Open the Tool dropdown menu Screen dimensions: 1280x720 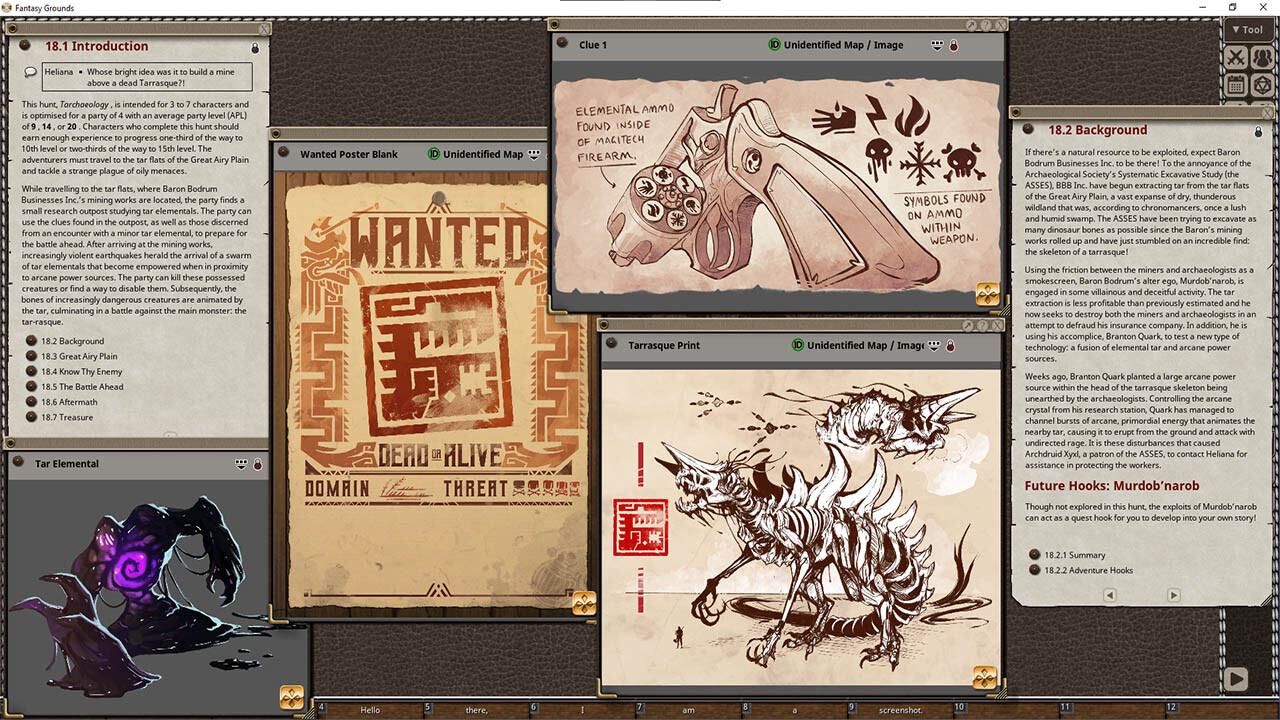[1247, 29]
